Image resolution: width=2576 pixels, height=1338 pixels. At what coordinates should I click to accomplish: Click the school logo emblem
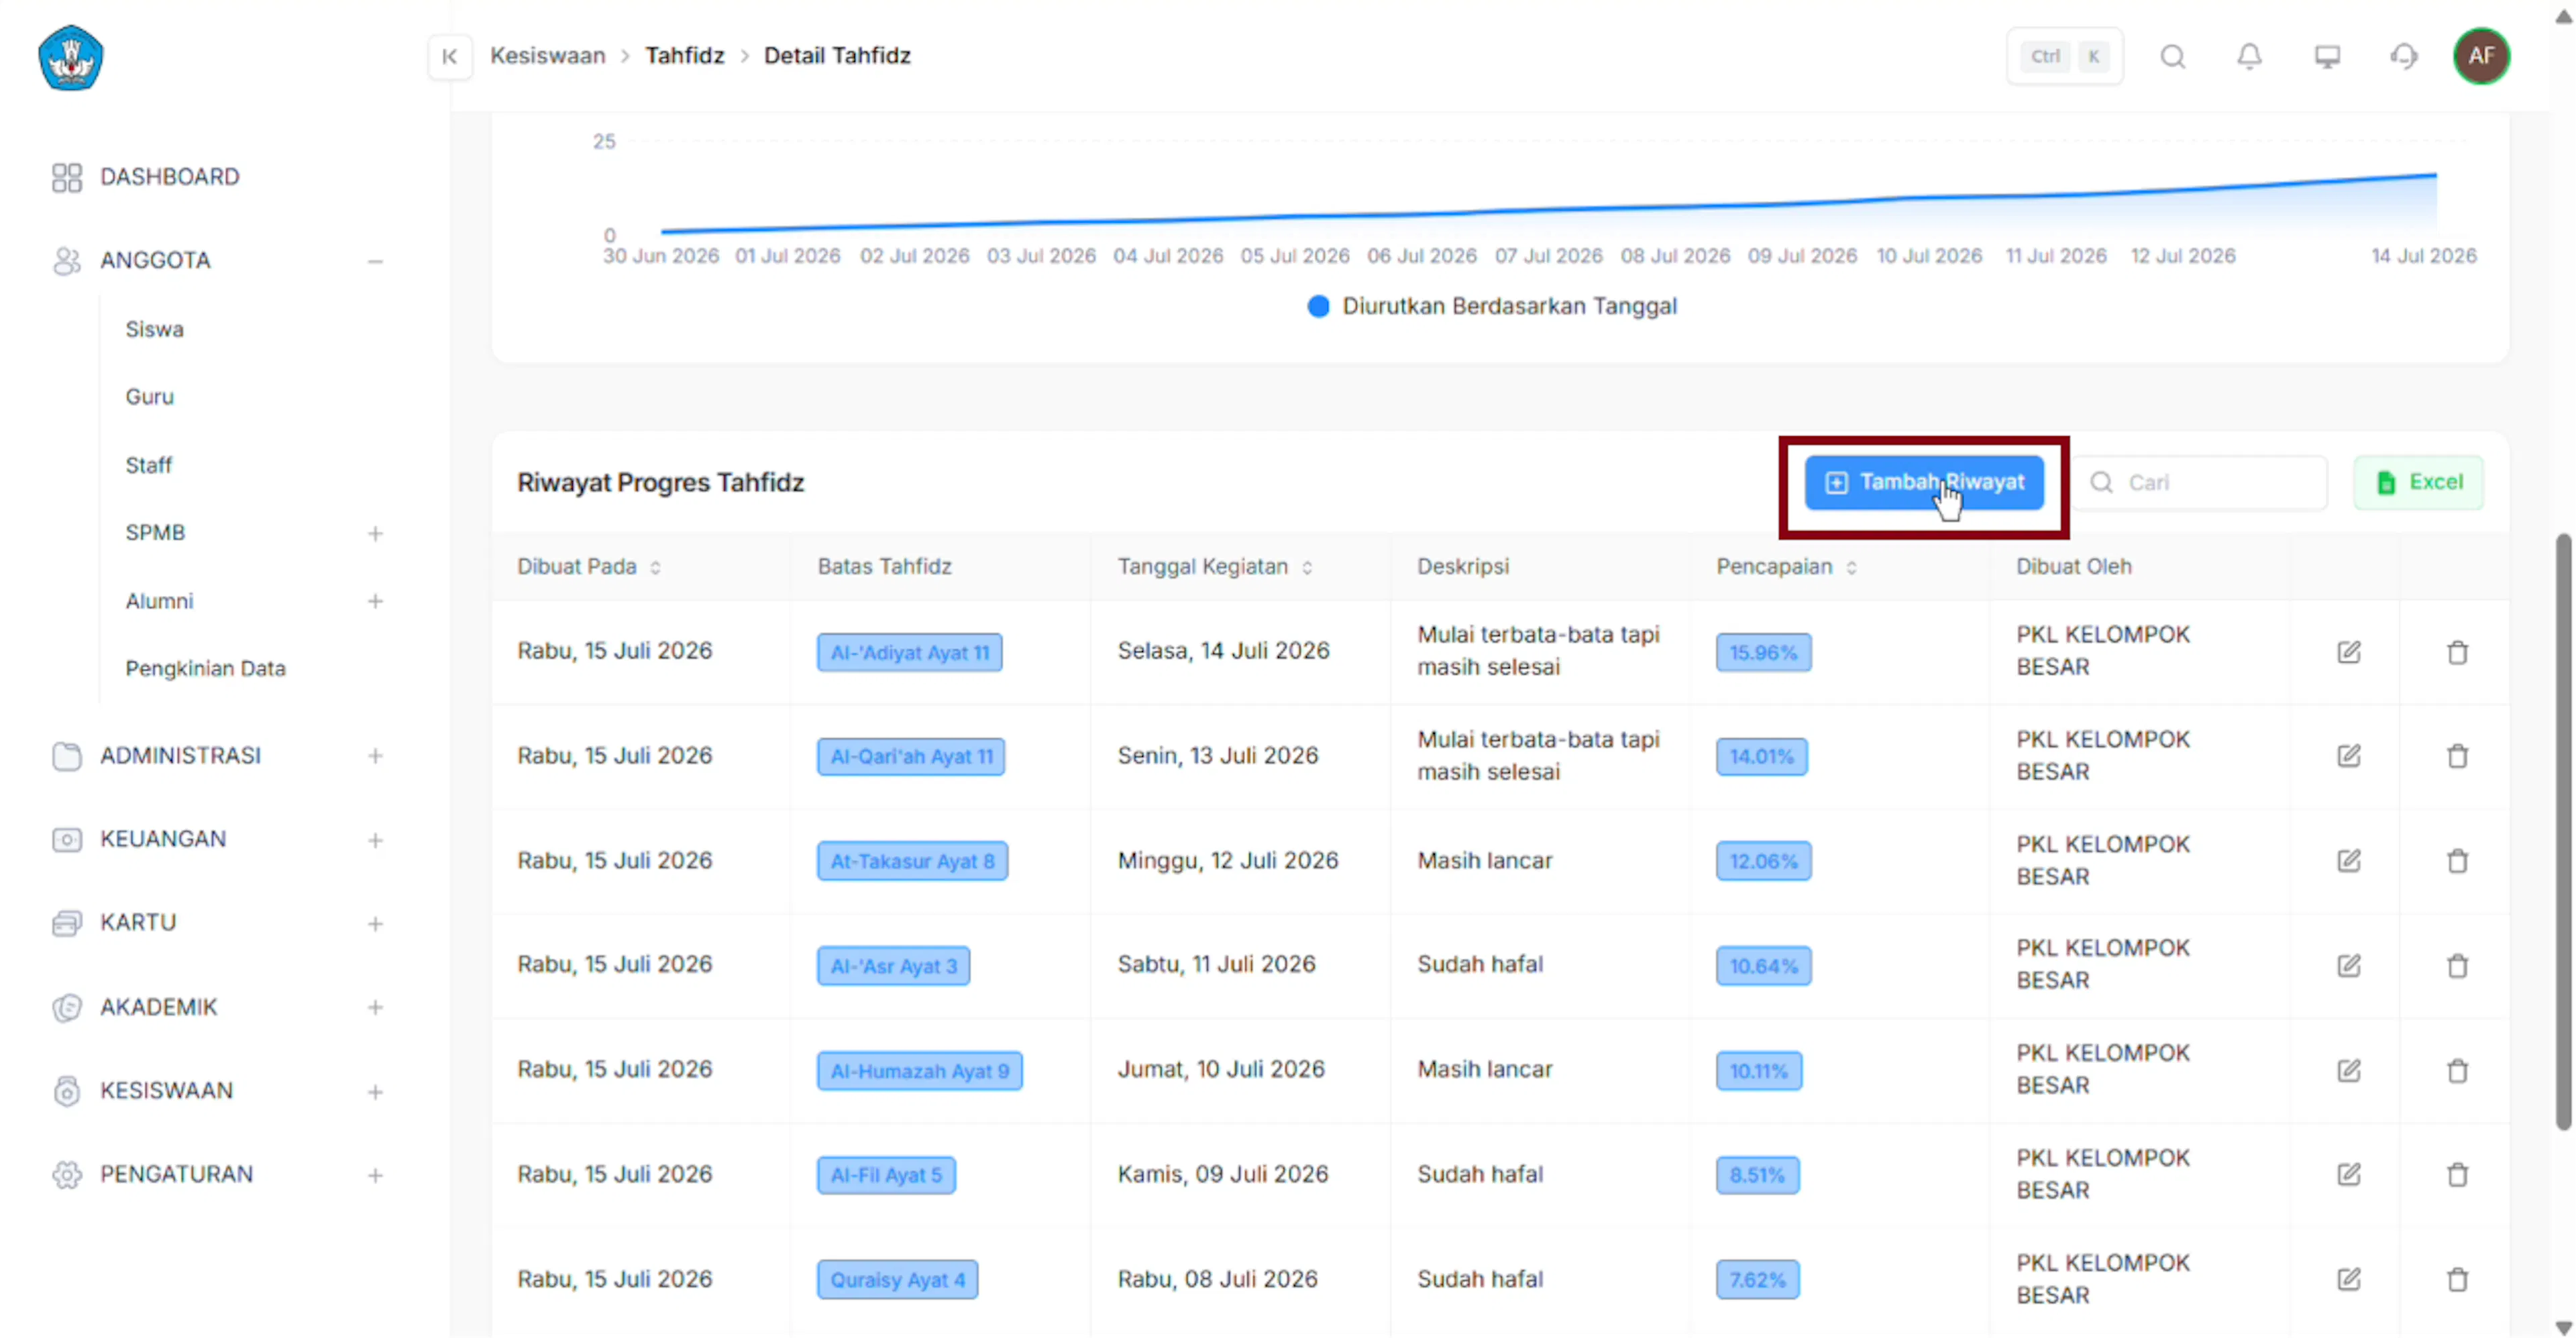coord(70,57)
